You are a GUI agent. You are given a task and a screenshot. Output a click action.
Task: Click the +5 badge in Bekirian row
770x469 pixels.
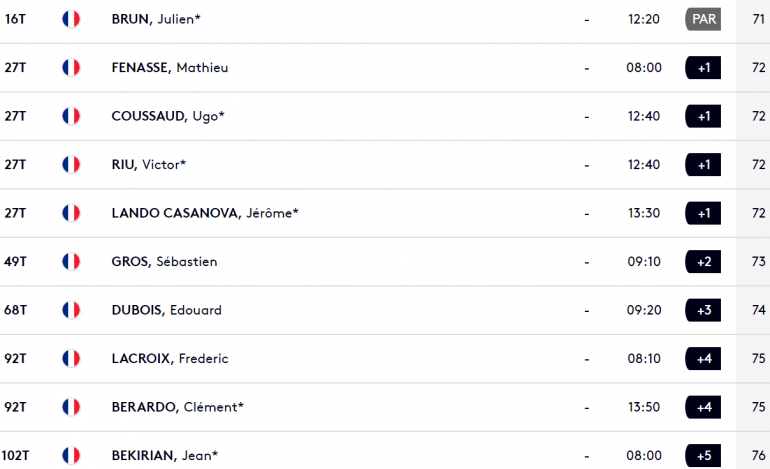pos(703,455)
